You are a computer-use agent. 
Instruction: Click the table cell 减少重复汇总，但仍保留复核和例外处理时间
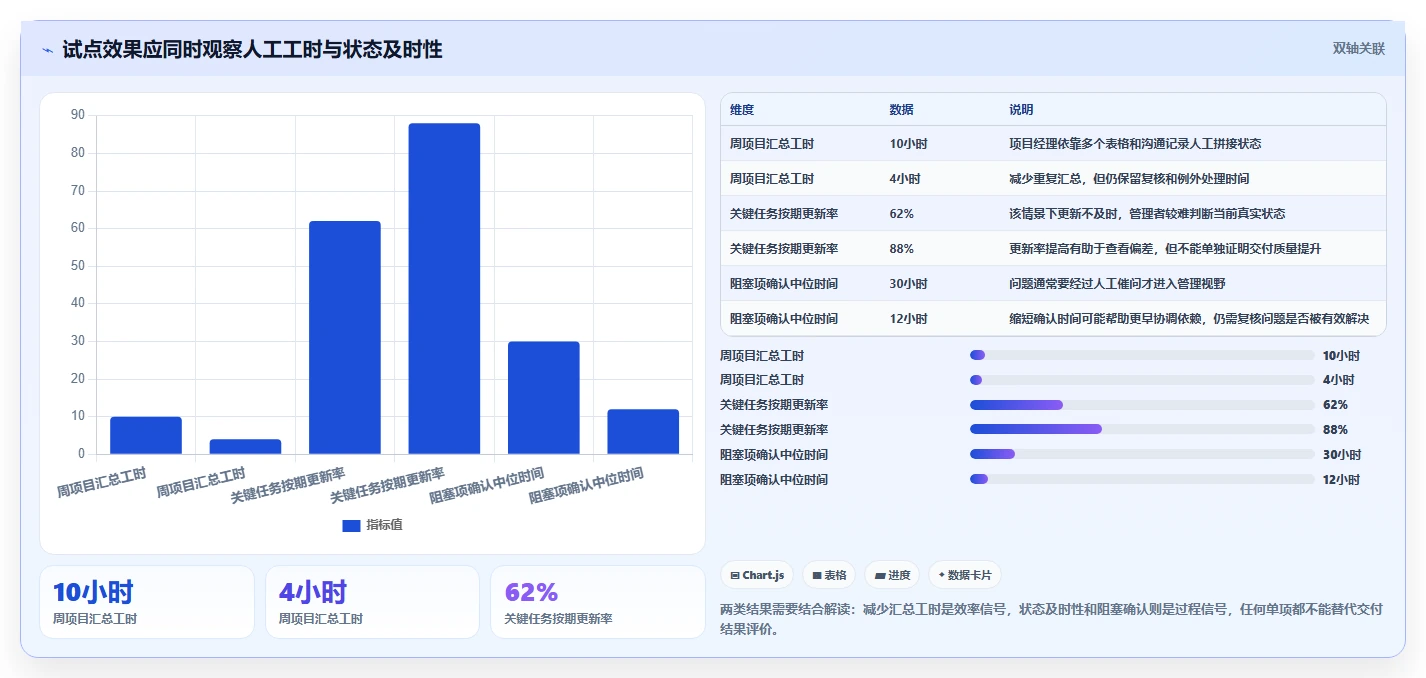(1129, 179)
